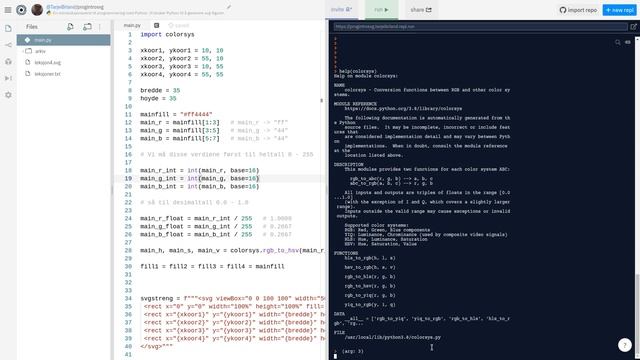Image resolution: width=640 pixels, height=360 pixels.
Task: Click line number 24 in gutter
Action: pyautogui.click(x=128, y=219)
